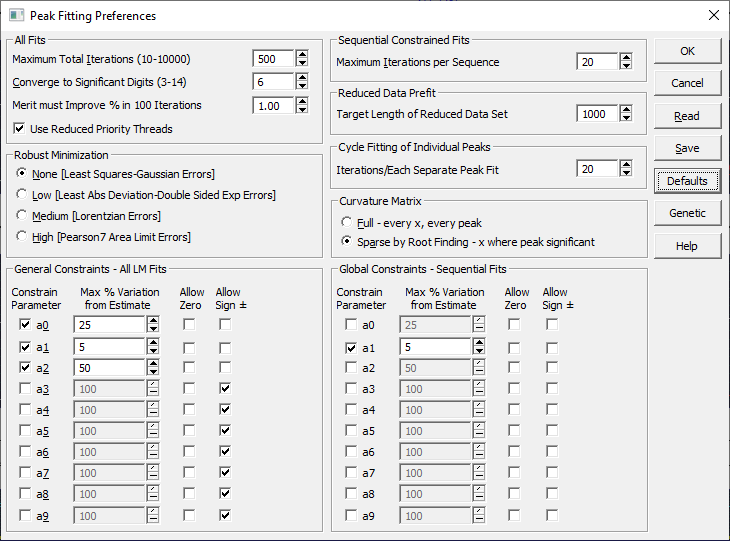Decrease a1 max variation in Global Constraints
This screenshot has height=541, width=730.
(x=479, y=352)
